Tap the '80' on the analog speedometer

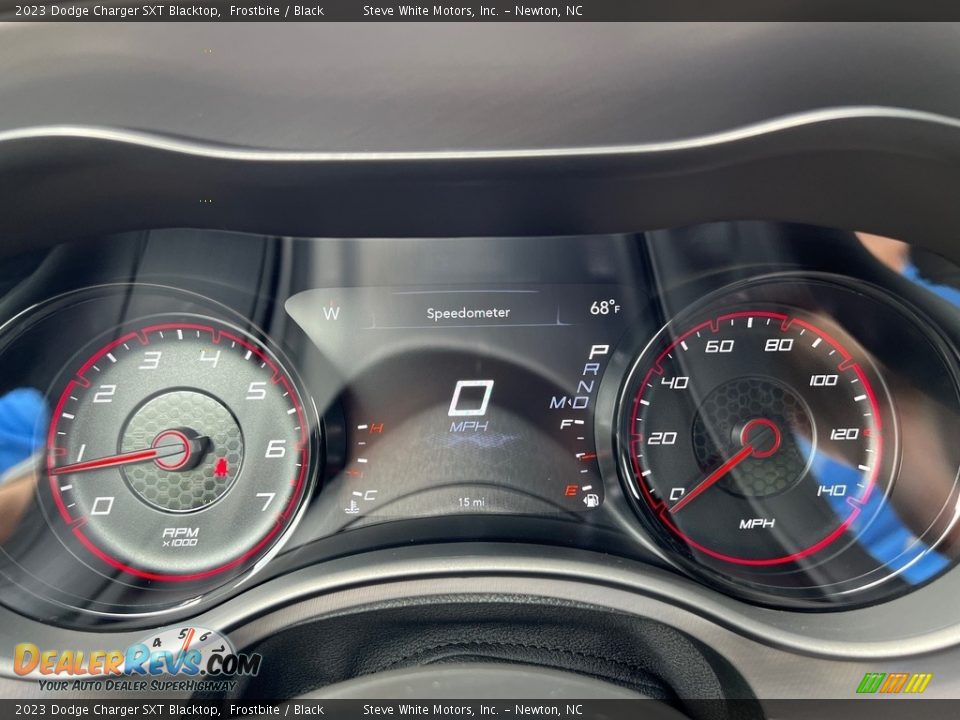(779, 345)
